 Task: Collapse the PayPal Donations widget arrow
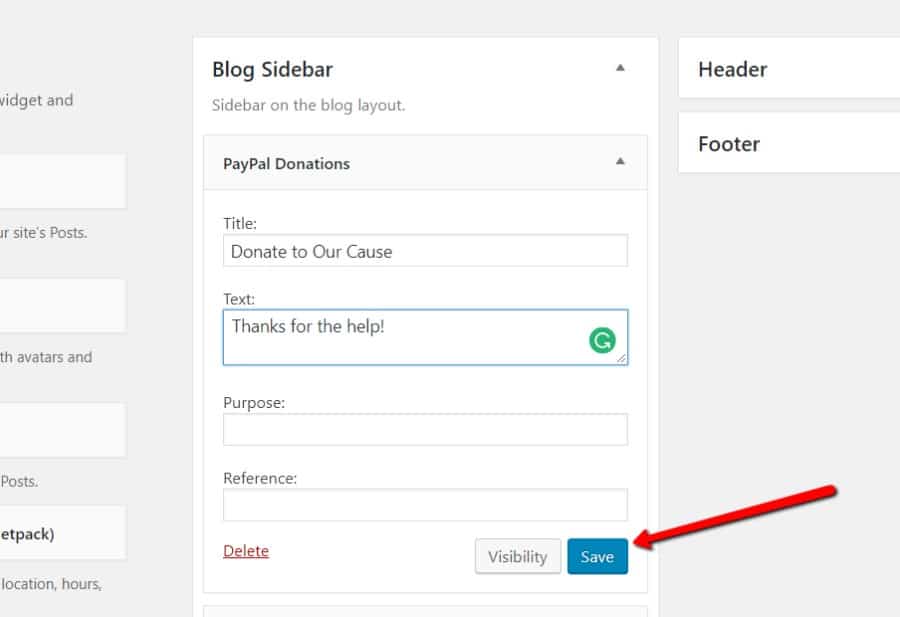[x=620, y=162]
